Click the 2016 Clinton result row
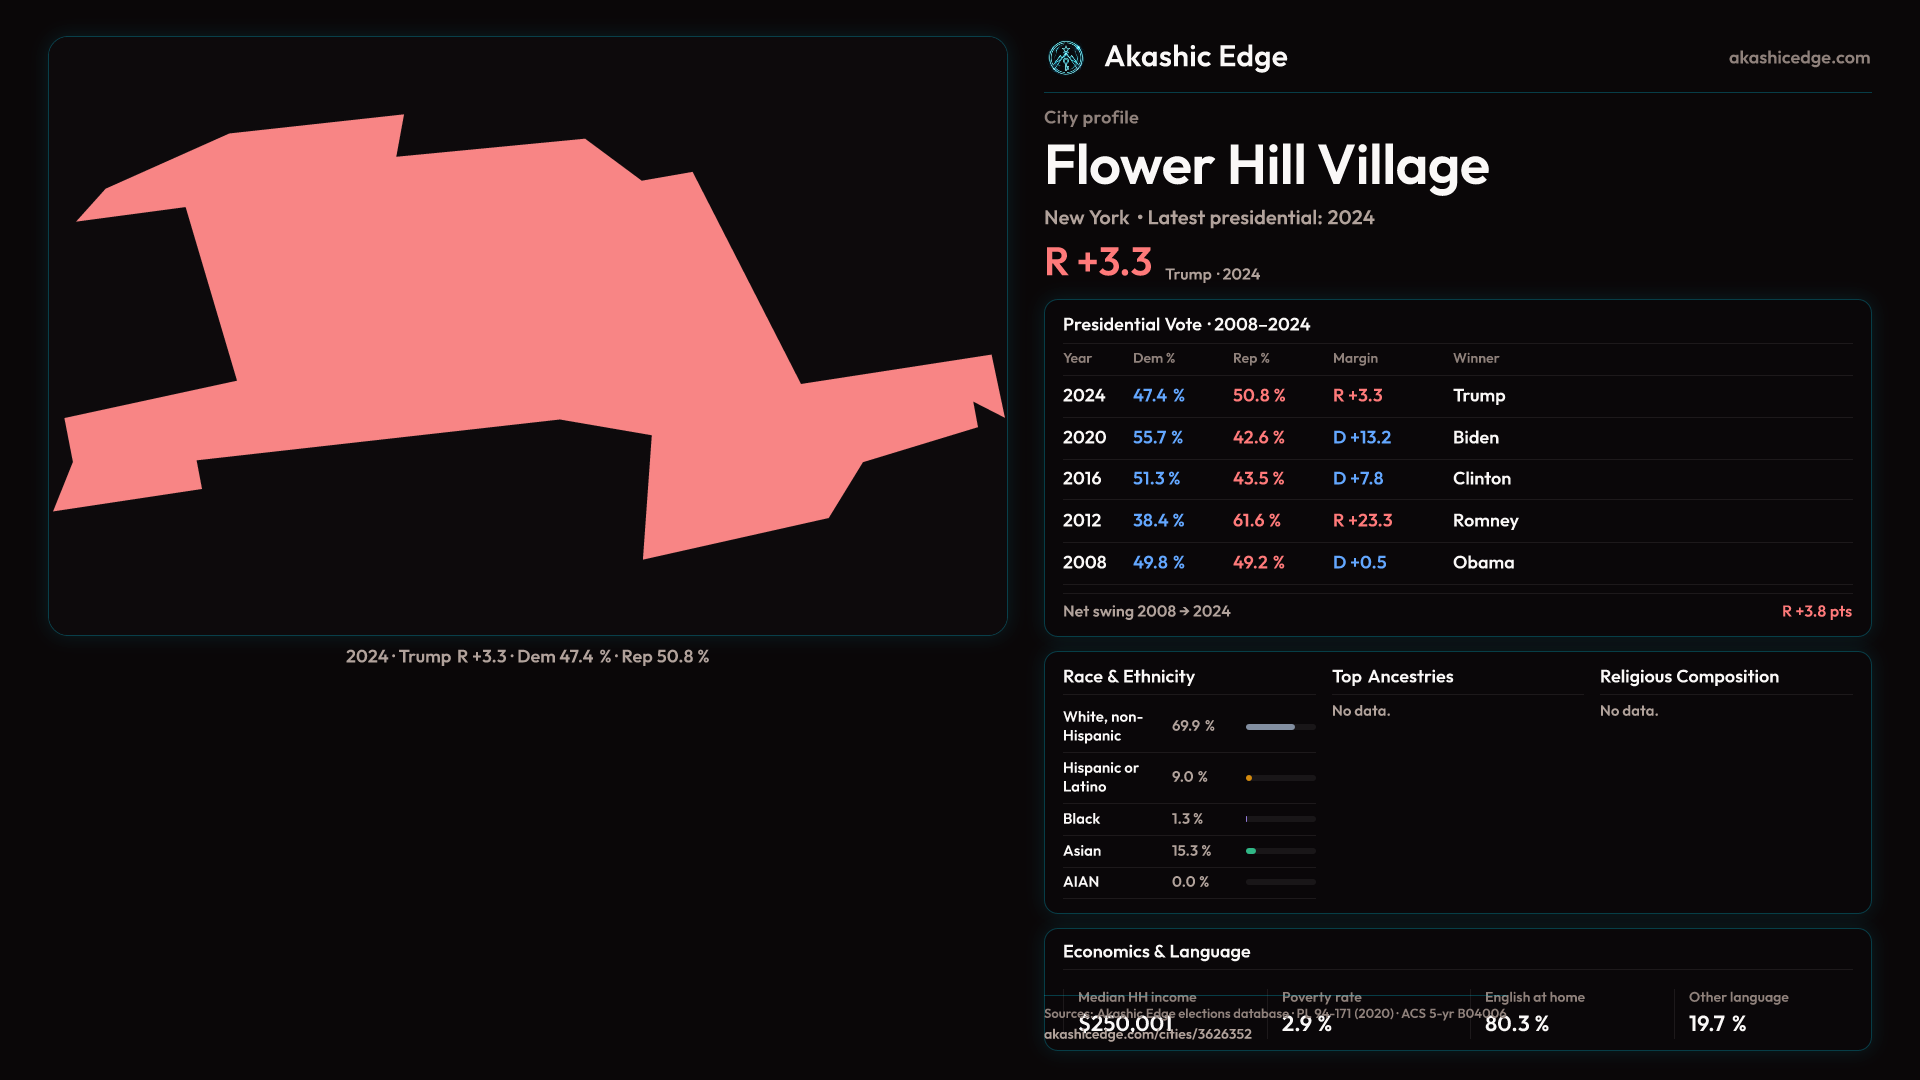The image size is (1920, 1080). [x=1456, y=479]
